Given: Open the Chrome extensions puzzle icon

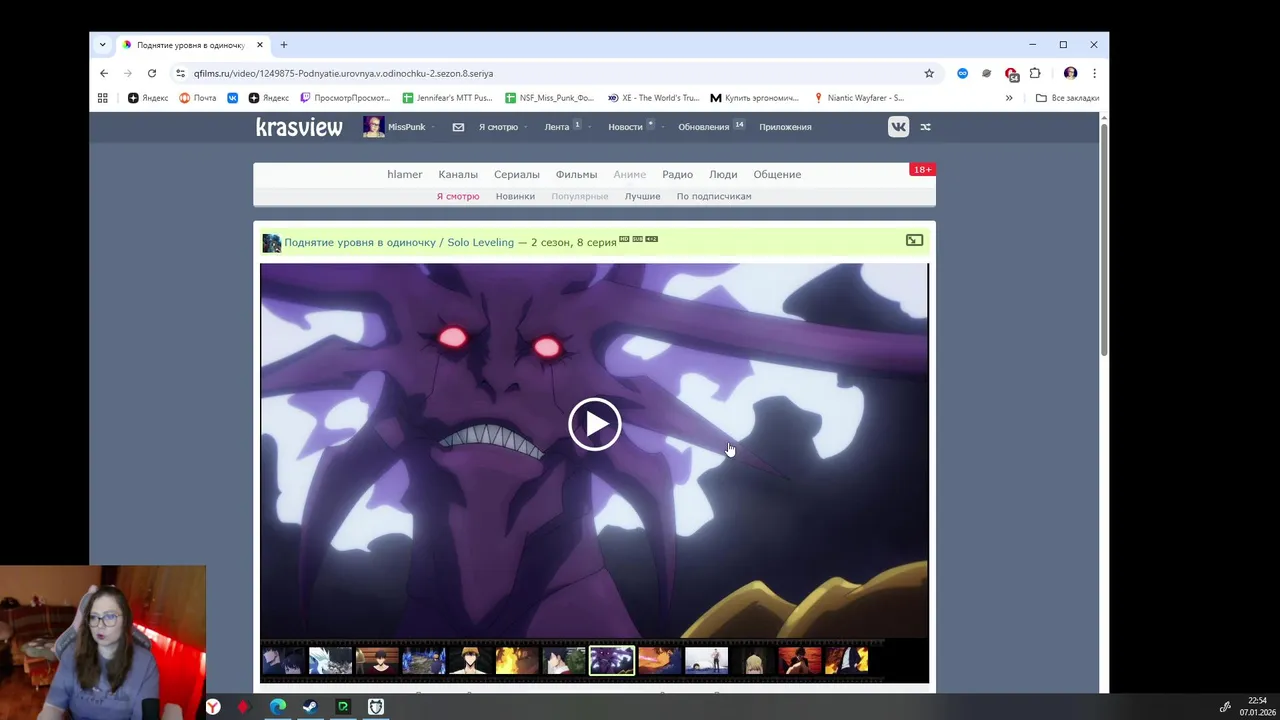Looking at the screenshot, I should click(x=1035, y=73).
